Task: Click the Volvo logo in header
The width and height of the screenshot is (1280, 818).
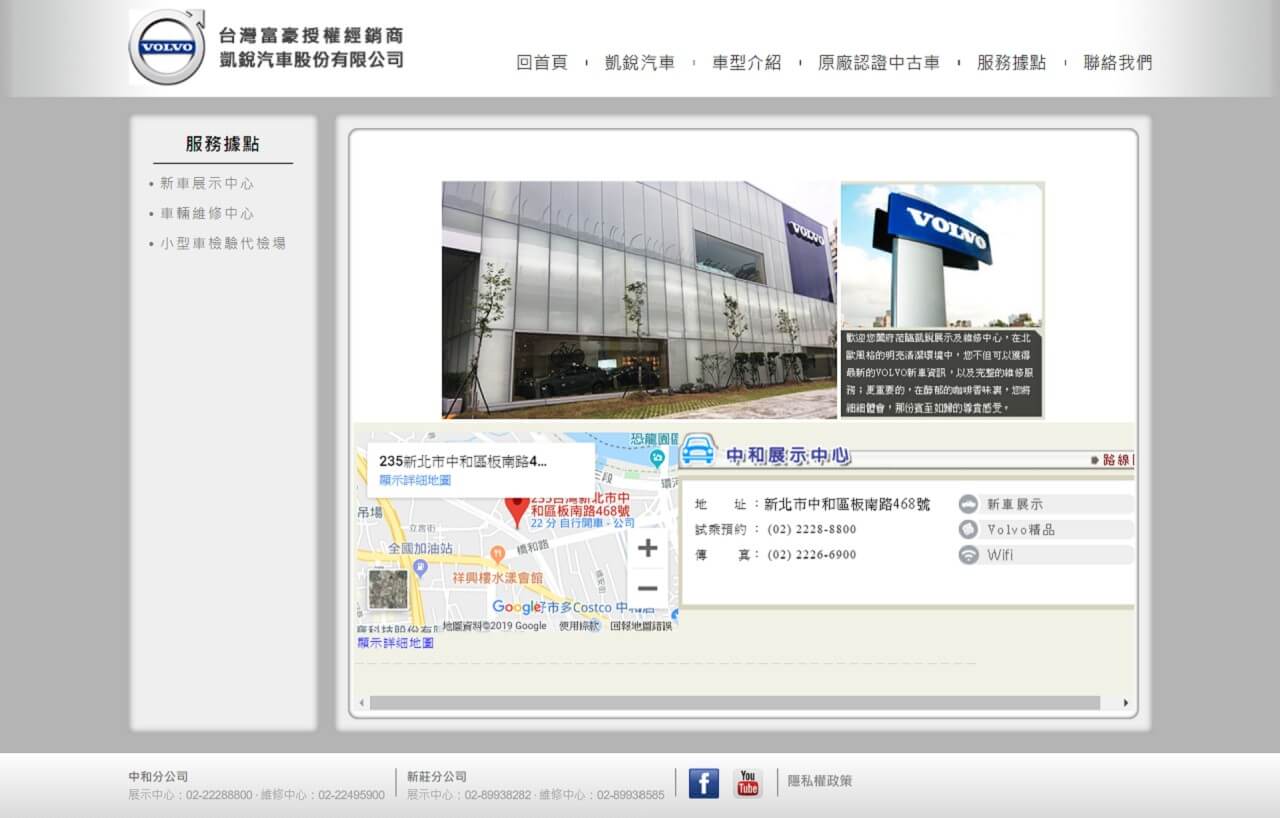Action: click(x=166, y=47)
